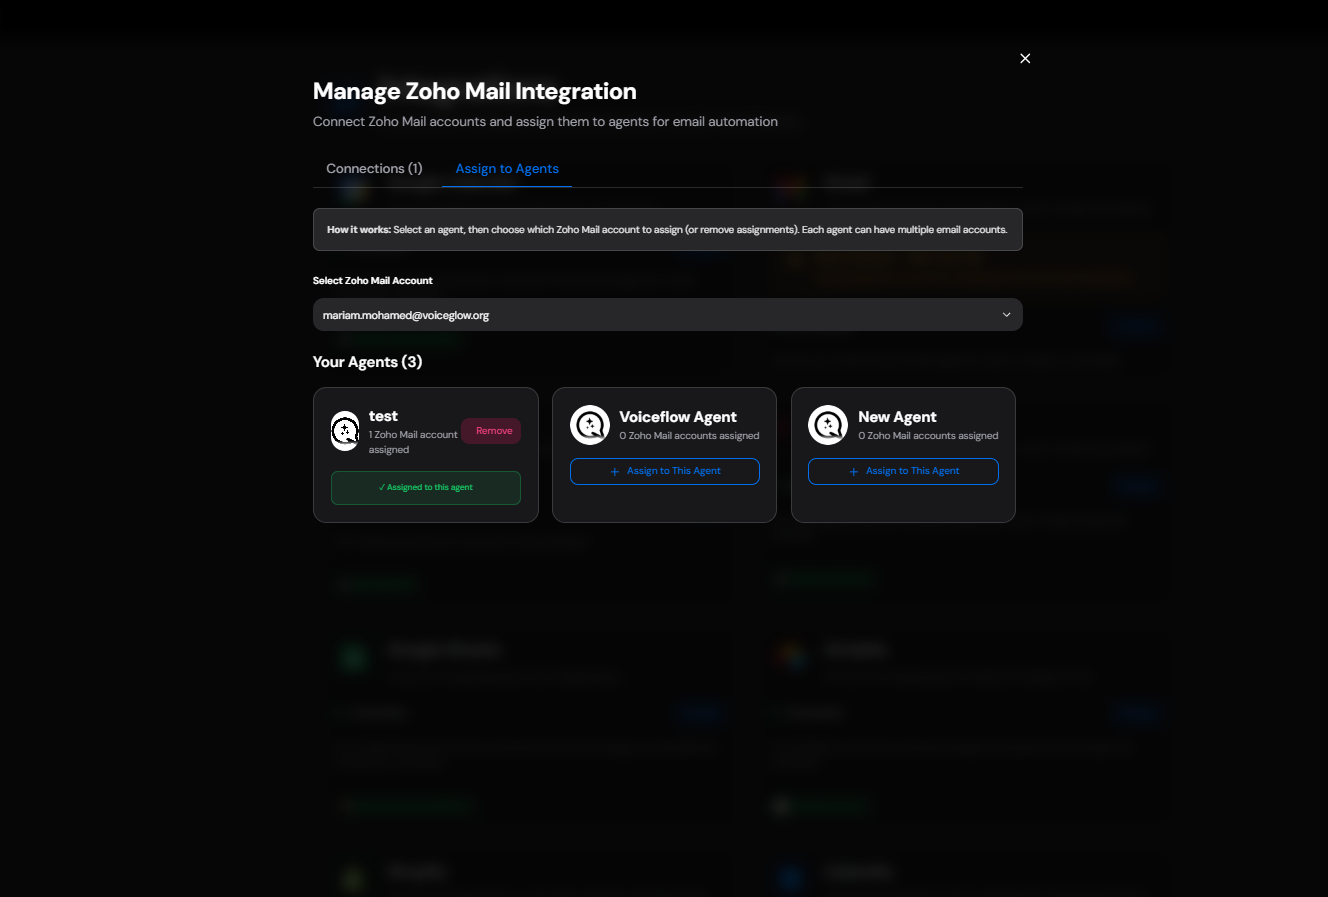Click the 'Connect Zoho Mail accounts' subtitle text
This screenshot has height=897, width=1328.
point(545,122)
